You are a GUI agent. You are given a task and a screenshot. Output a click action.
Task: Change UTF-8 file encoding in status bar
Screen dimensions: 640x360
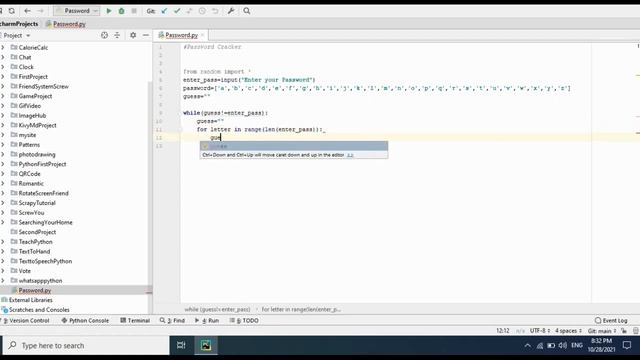pos(540,331)
